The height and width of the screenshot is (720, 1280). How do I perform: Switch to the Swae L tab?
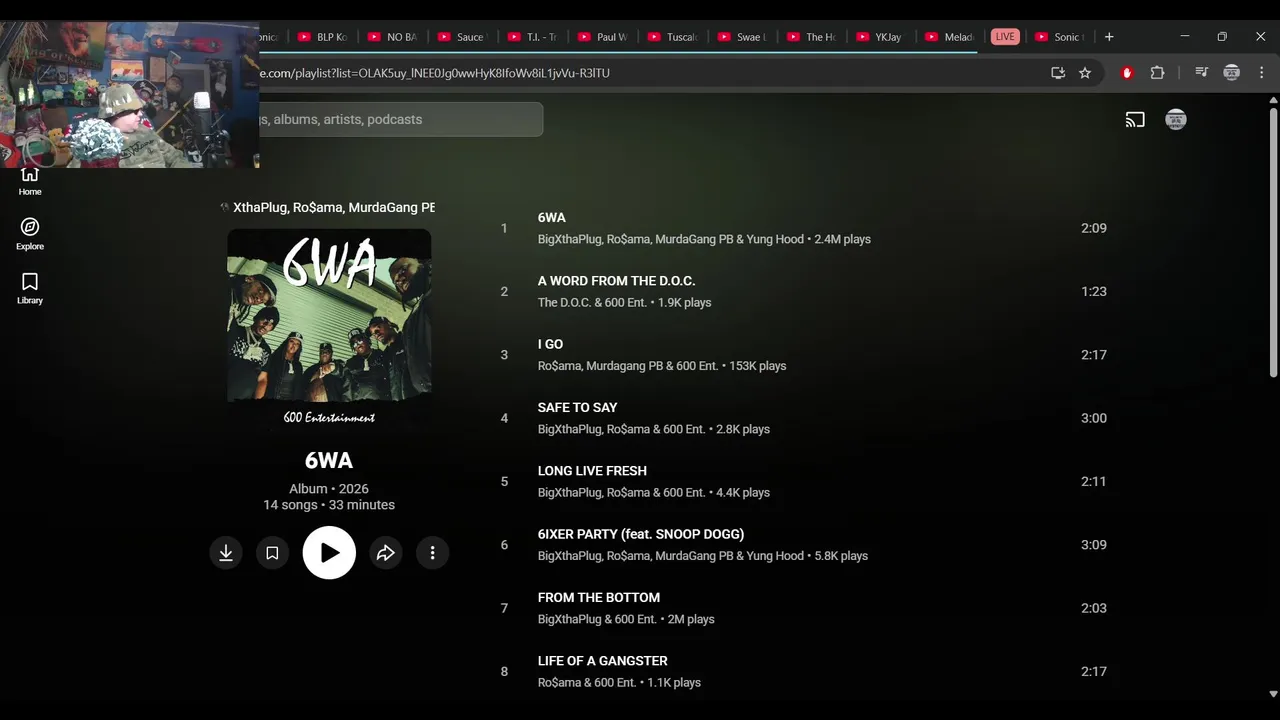pyautogui.click(x=742, y=37)
